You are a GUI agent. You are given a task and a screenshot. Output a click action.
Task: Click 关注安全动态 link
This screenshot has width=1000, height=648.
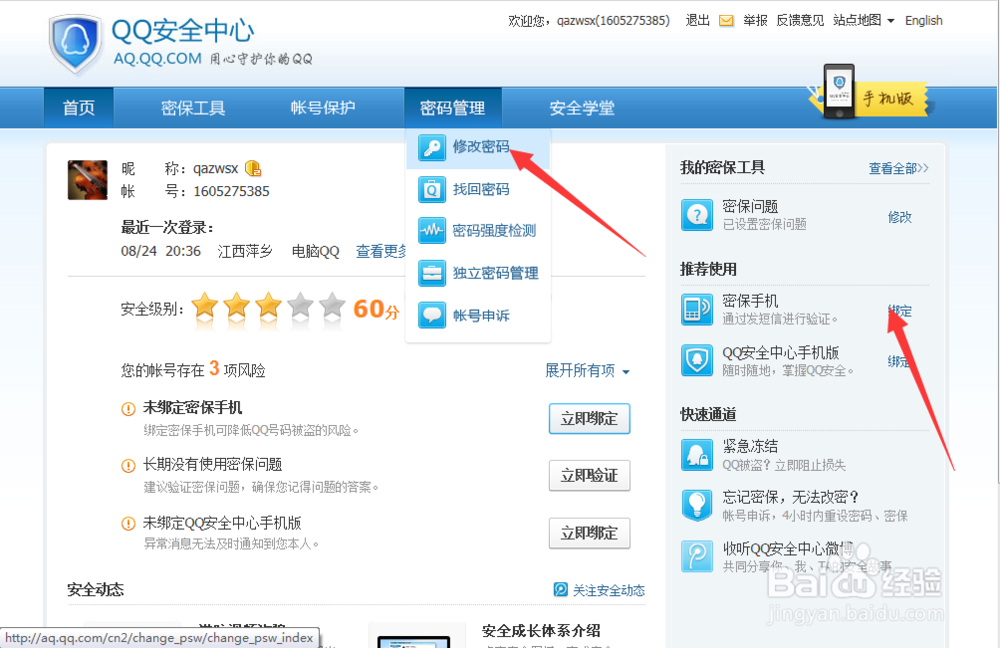[609, 591]
